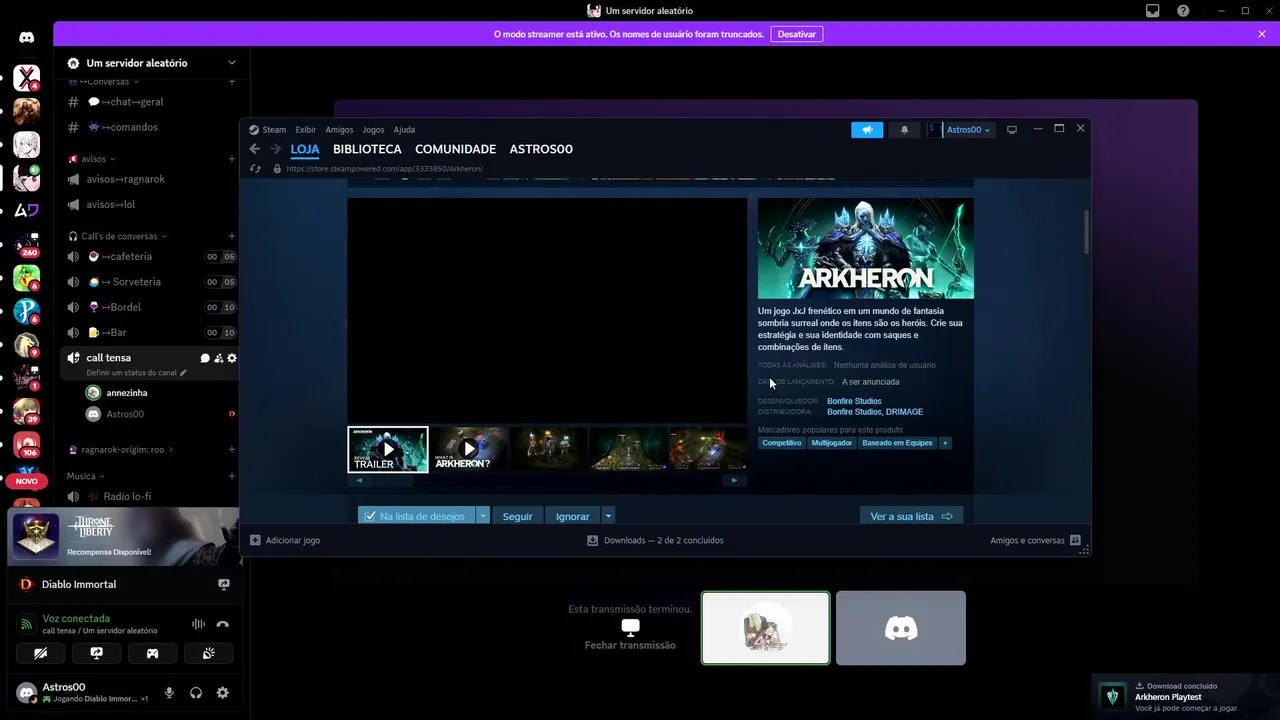1280x720 pixels.
Task: Collapse the Musica category
Action: [x=86, y=476]
